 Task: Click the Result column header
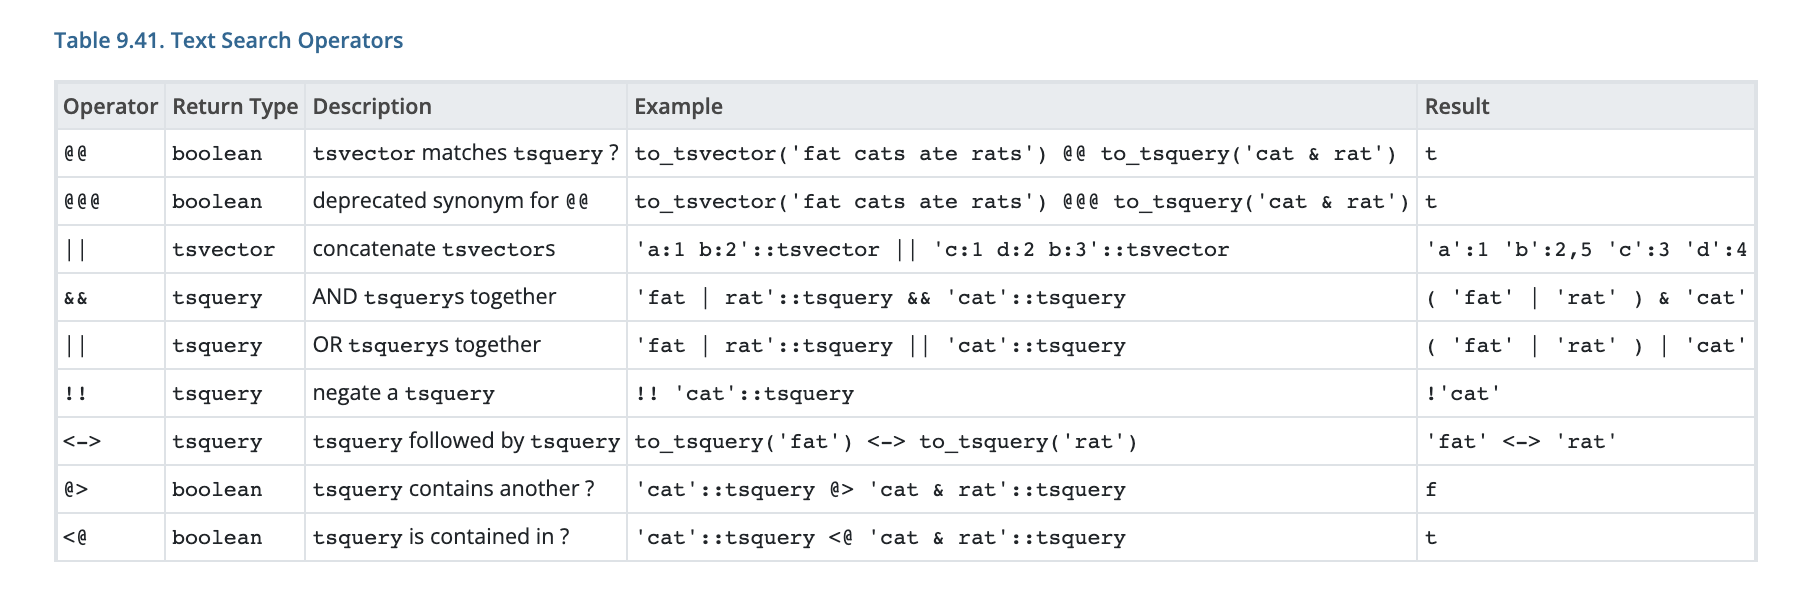pyautogui.click(x=1586, y=106)
